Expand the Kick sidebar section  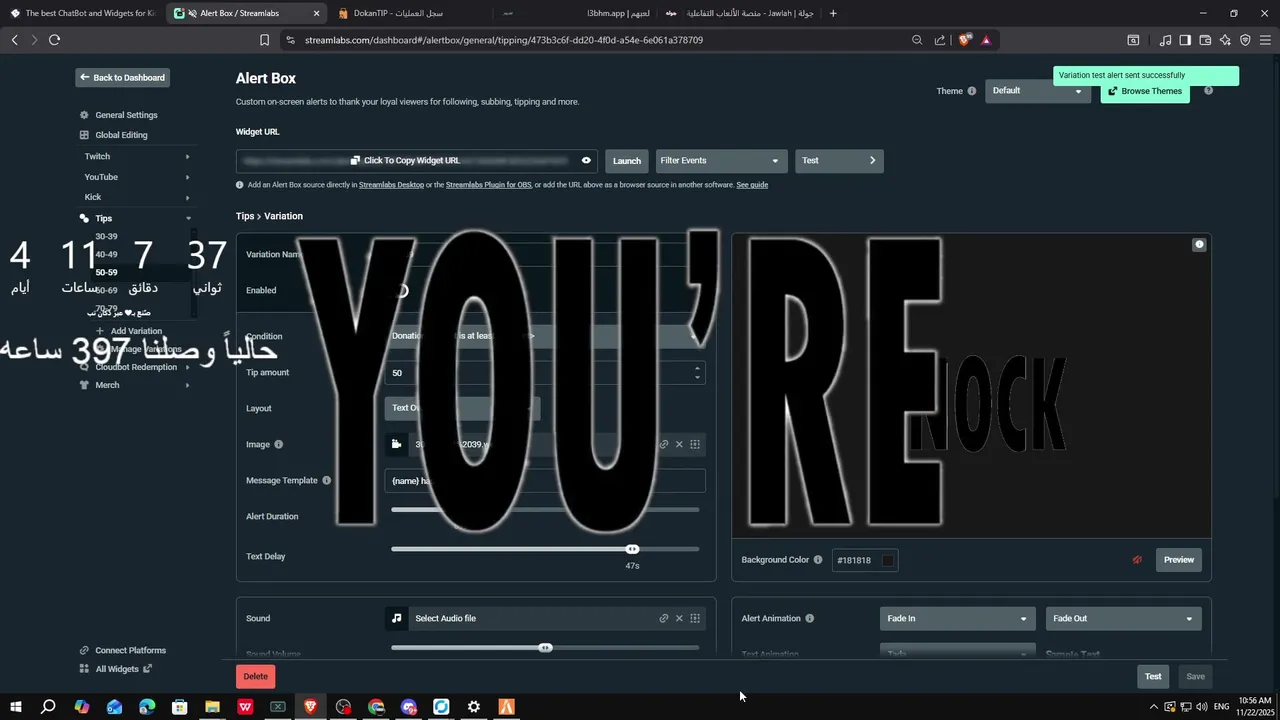pos(187,197)
